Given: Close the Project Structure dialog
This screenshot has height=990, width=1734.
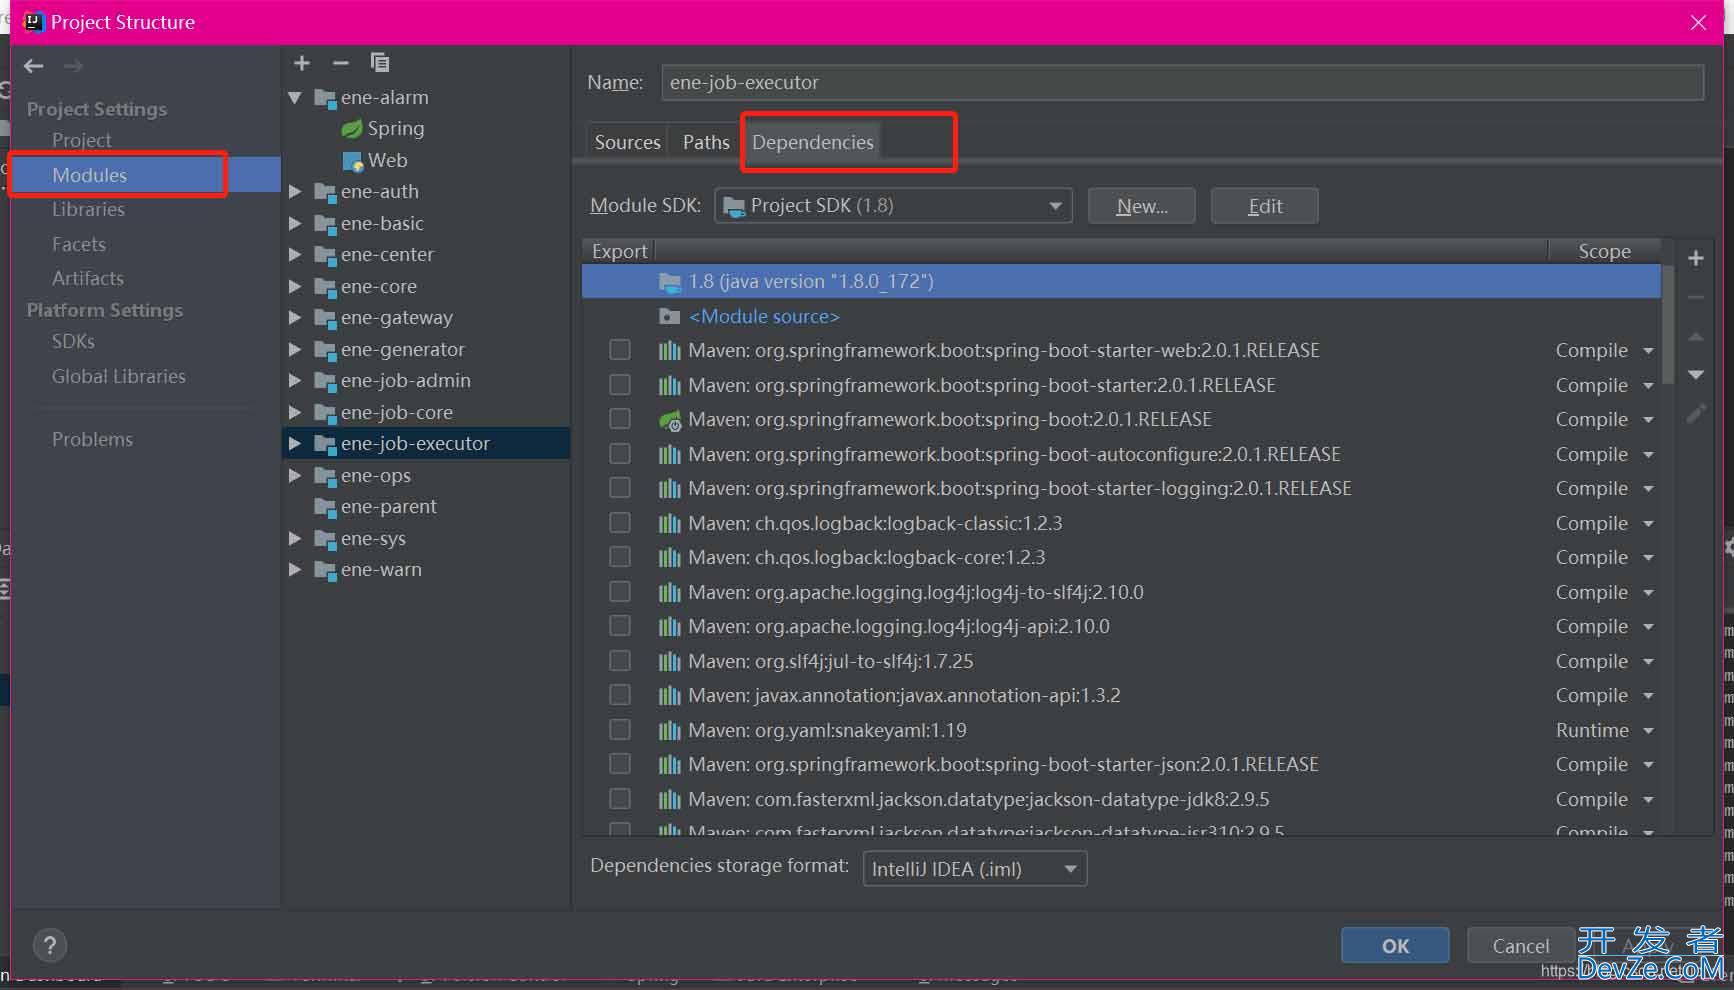Looking at the screenshot, I should [x=1698, y=22].
